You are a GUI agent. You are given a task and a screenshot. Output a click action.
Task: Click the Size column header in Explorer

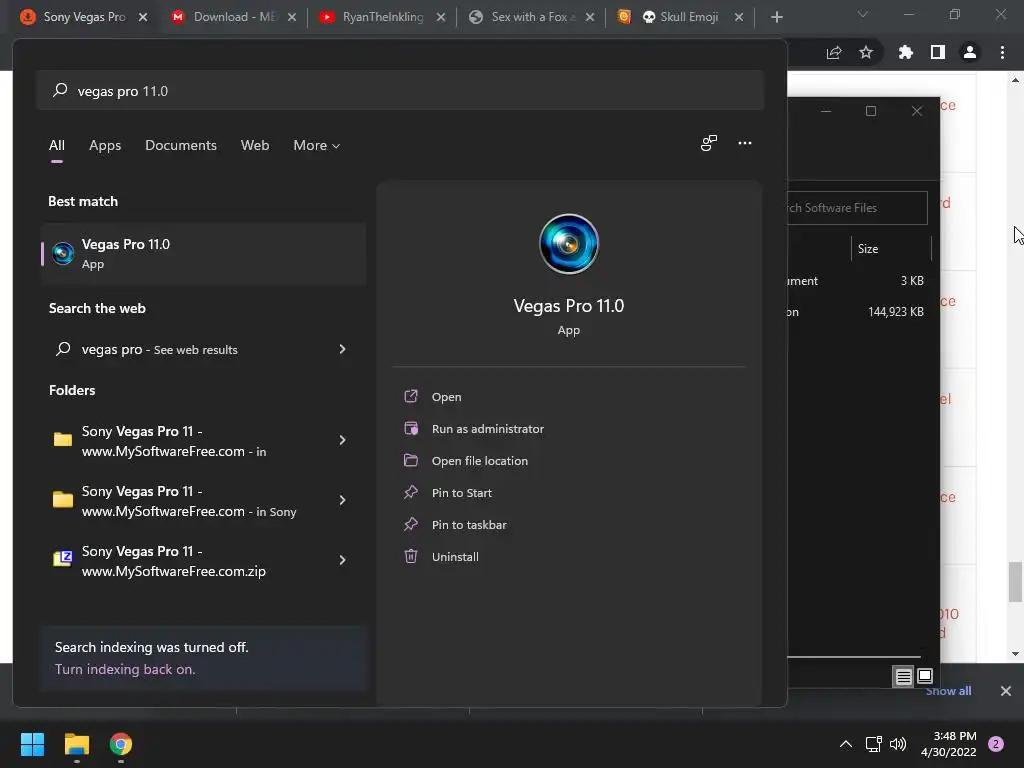(868, 249)
